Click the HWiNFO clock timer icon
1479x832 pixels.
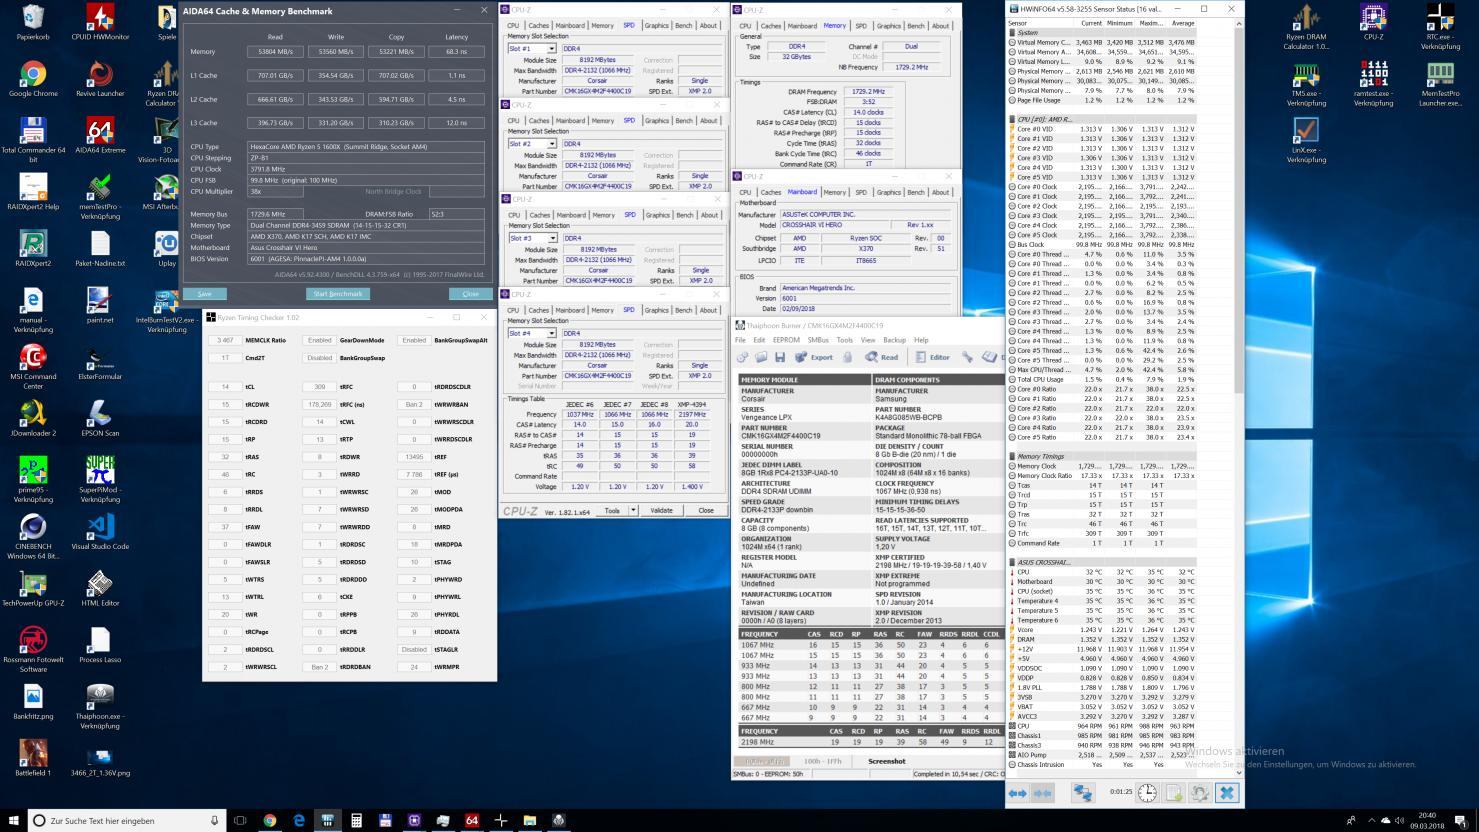[x=1146, y=793]
